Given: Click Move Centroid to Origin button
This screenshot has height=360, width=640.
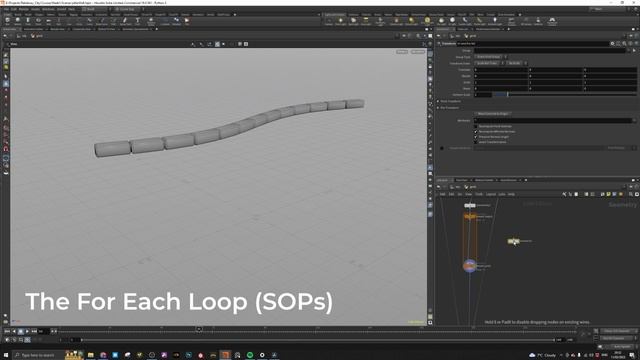Looking at the screenshot, I should click(492, 114).
